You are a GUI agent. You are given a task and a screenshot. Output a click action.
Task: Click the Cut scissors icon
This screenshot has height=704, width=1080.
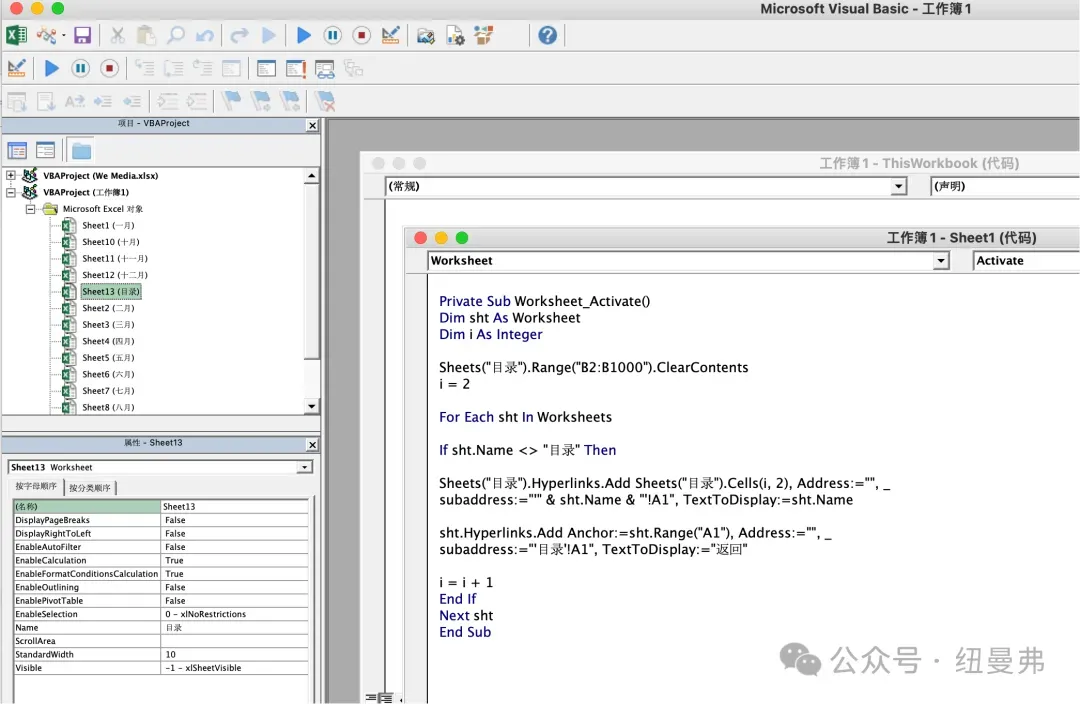tap(118, 35)
